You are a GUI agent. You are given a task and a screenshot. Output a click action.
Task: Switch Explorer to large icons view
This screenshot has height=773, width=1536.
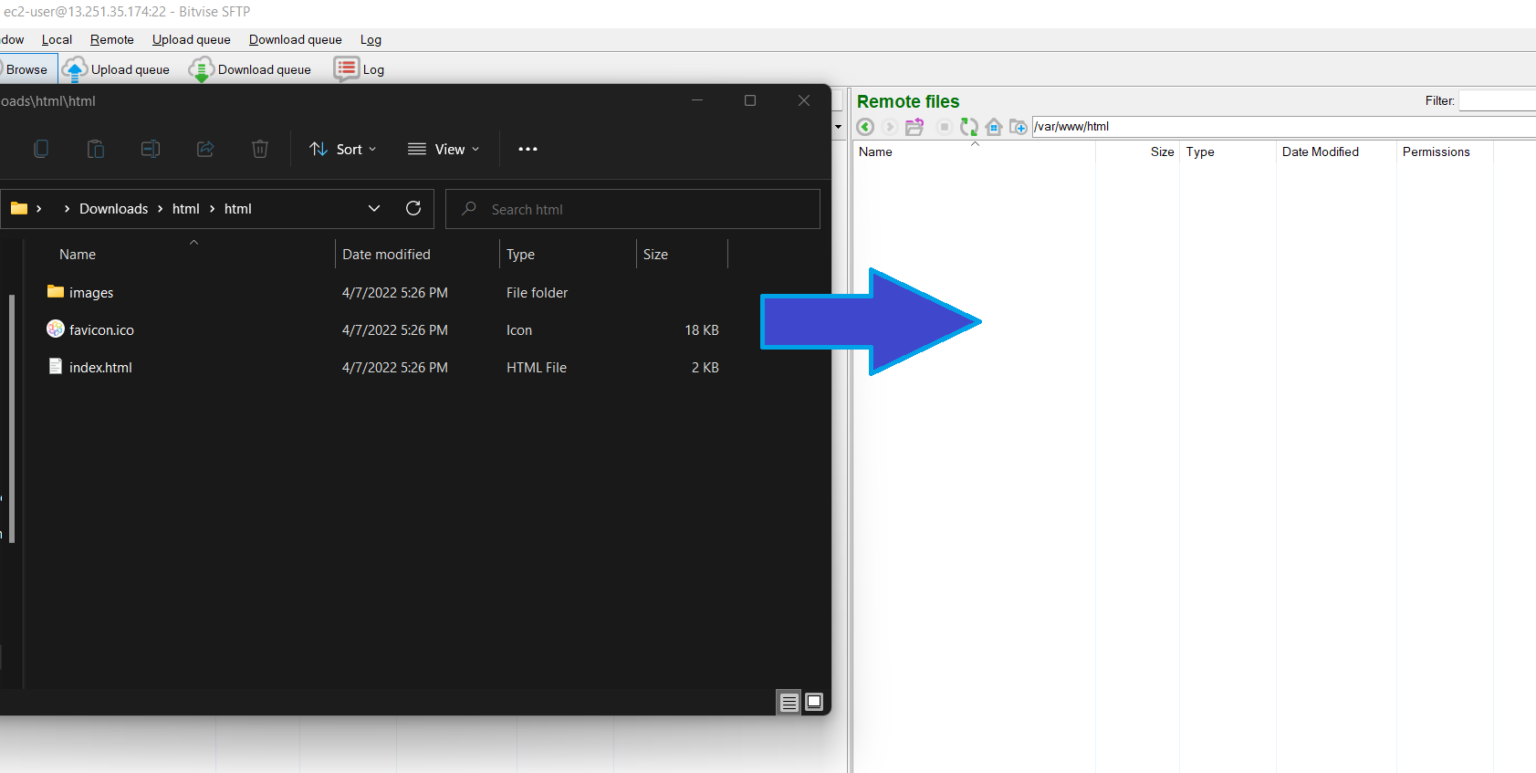pos(814,702)
